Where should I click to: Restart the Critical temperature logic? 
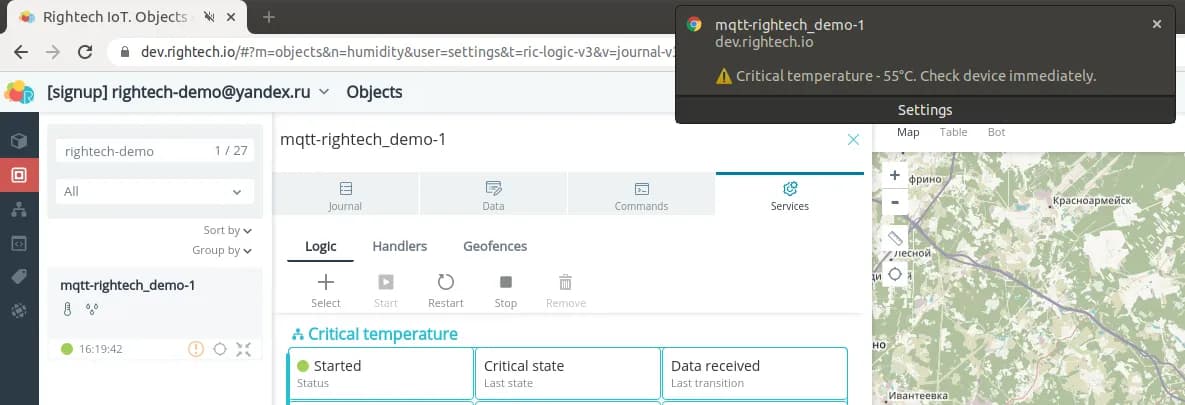pyautogui.click(x=445, y=290)
